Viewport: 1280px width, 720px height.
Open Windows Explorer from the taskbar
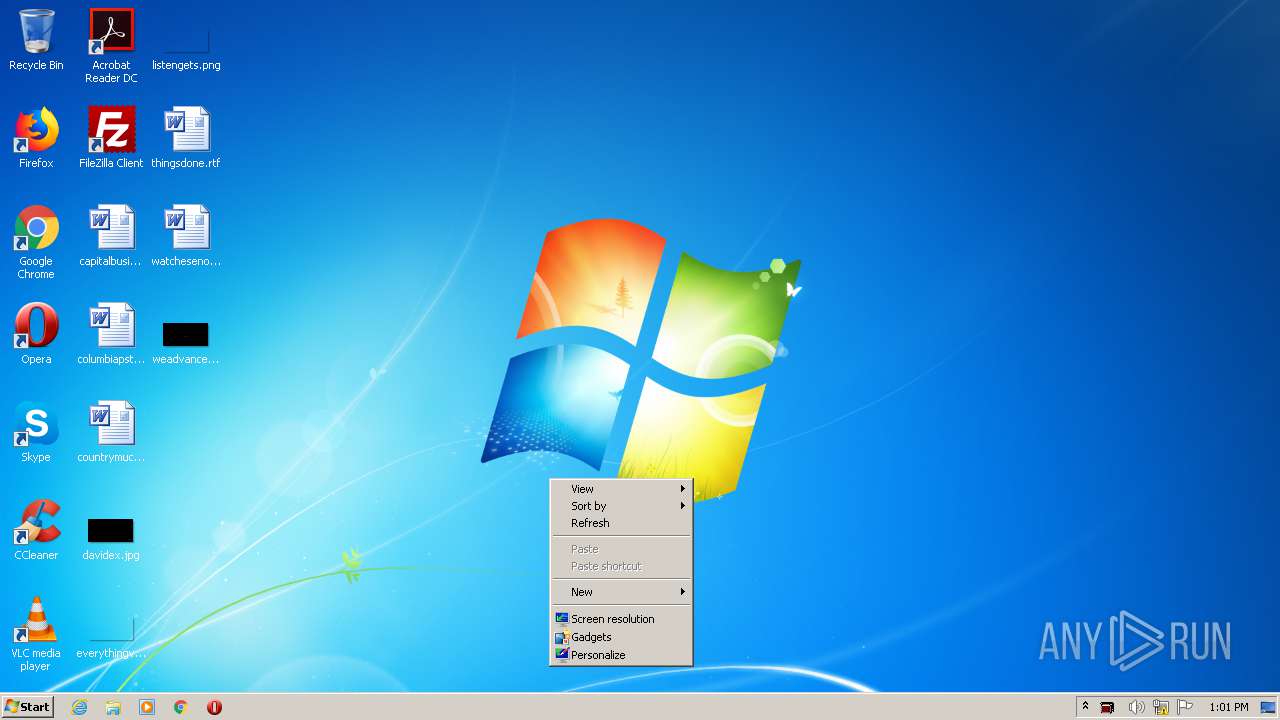pos(113,707)
